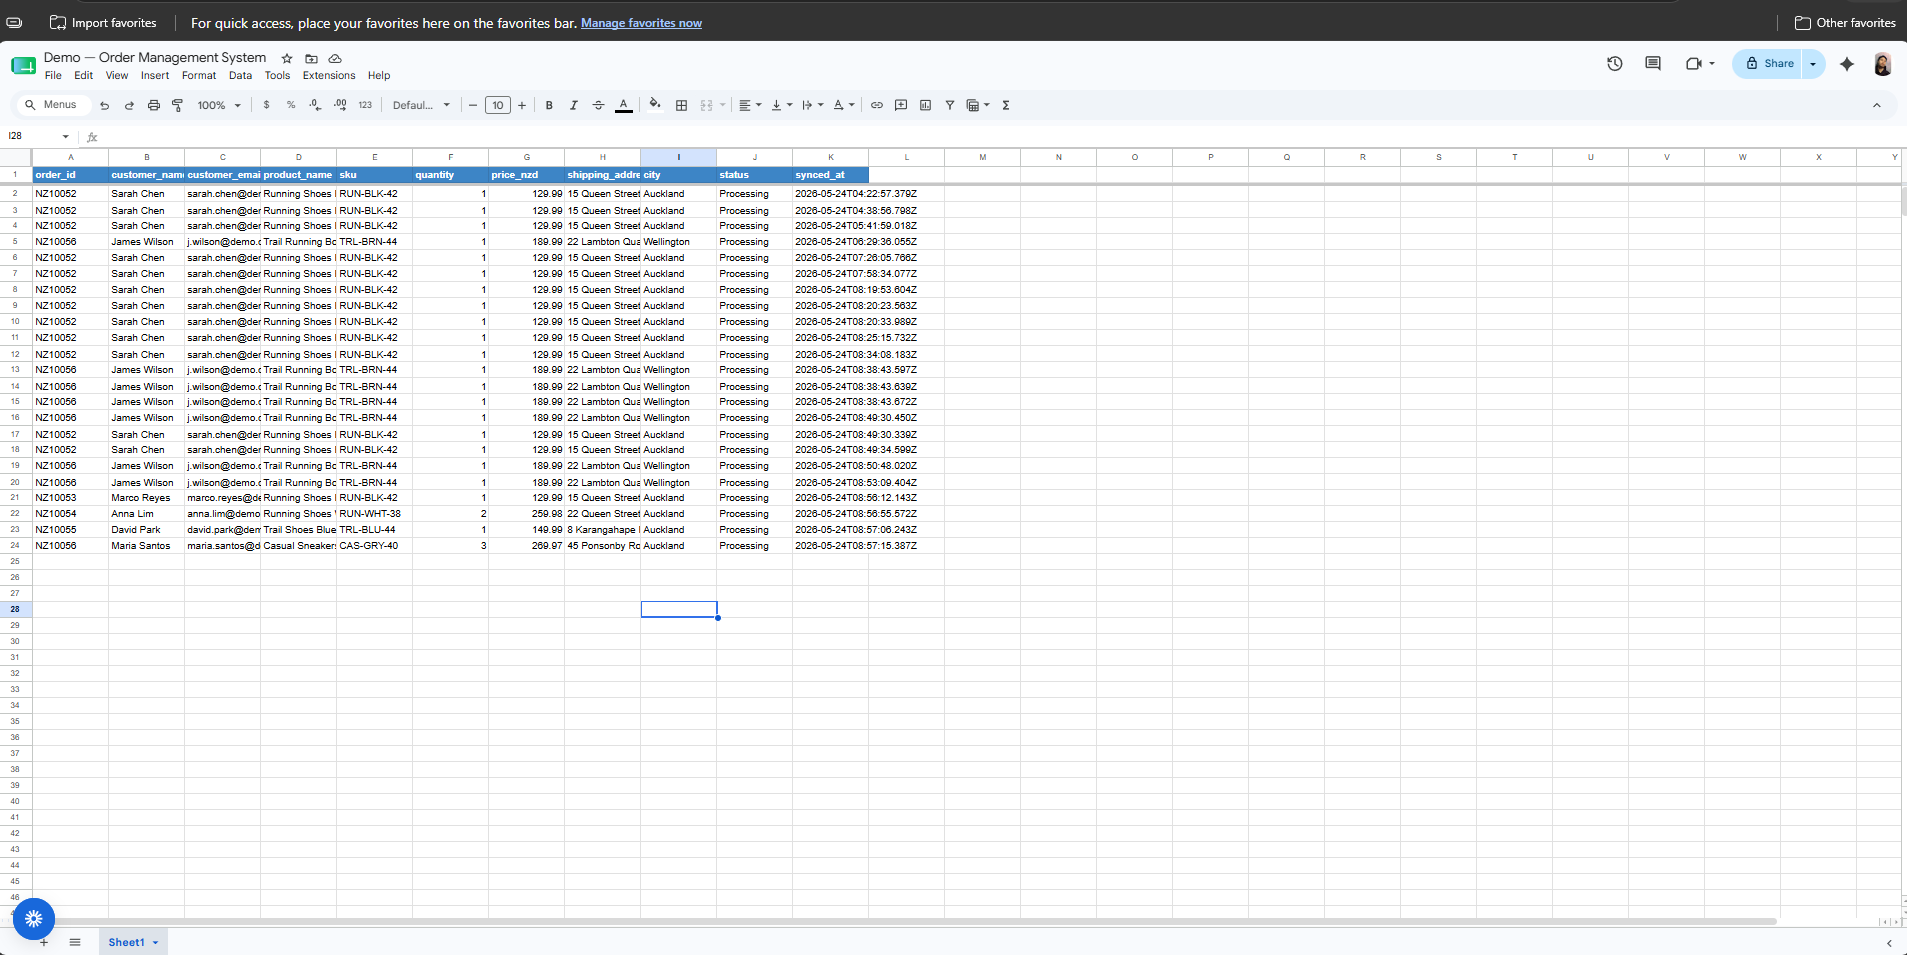
Task: Activate the paint format tool
Action: pos(178,105)
